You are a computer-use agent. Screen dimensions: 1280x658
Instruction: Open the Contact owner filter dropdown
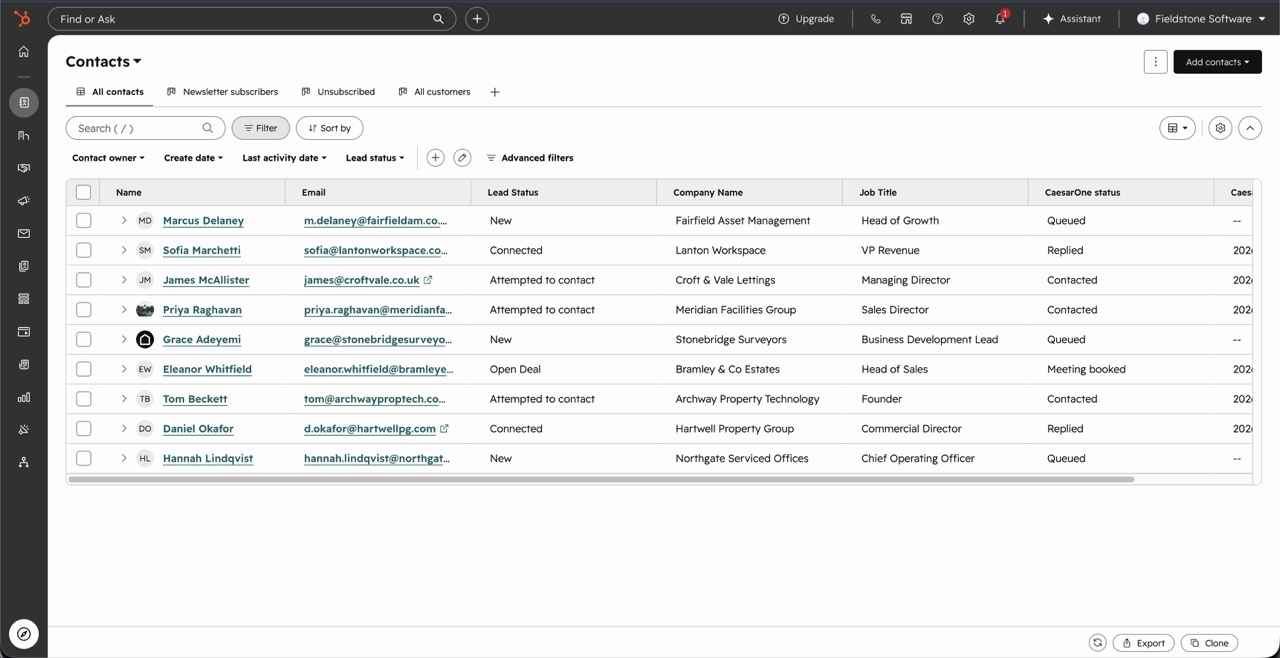(108, 158)
